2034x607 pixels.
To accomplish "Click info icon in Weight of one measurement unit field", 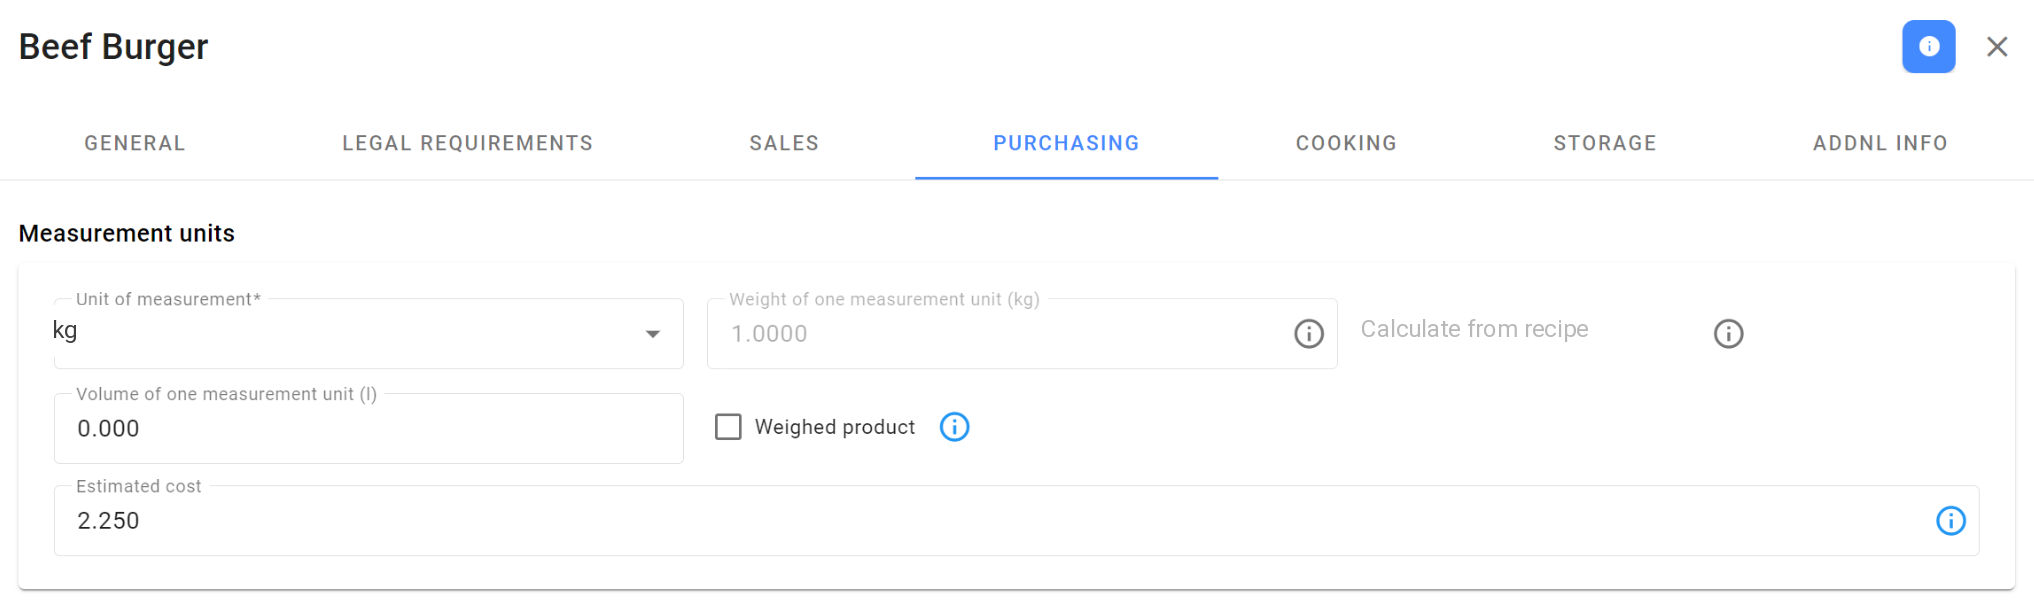I will coord(1308,334).
